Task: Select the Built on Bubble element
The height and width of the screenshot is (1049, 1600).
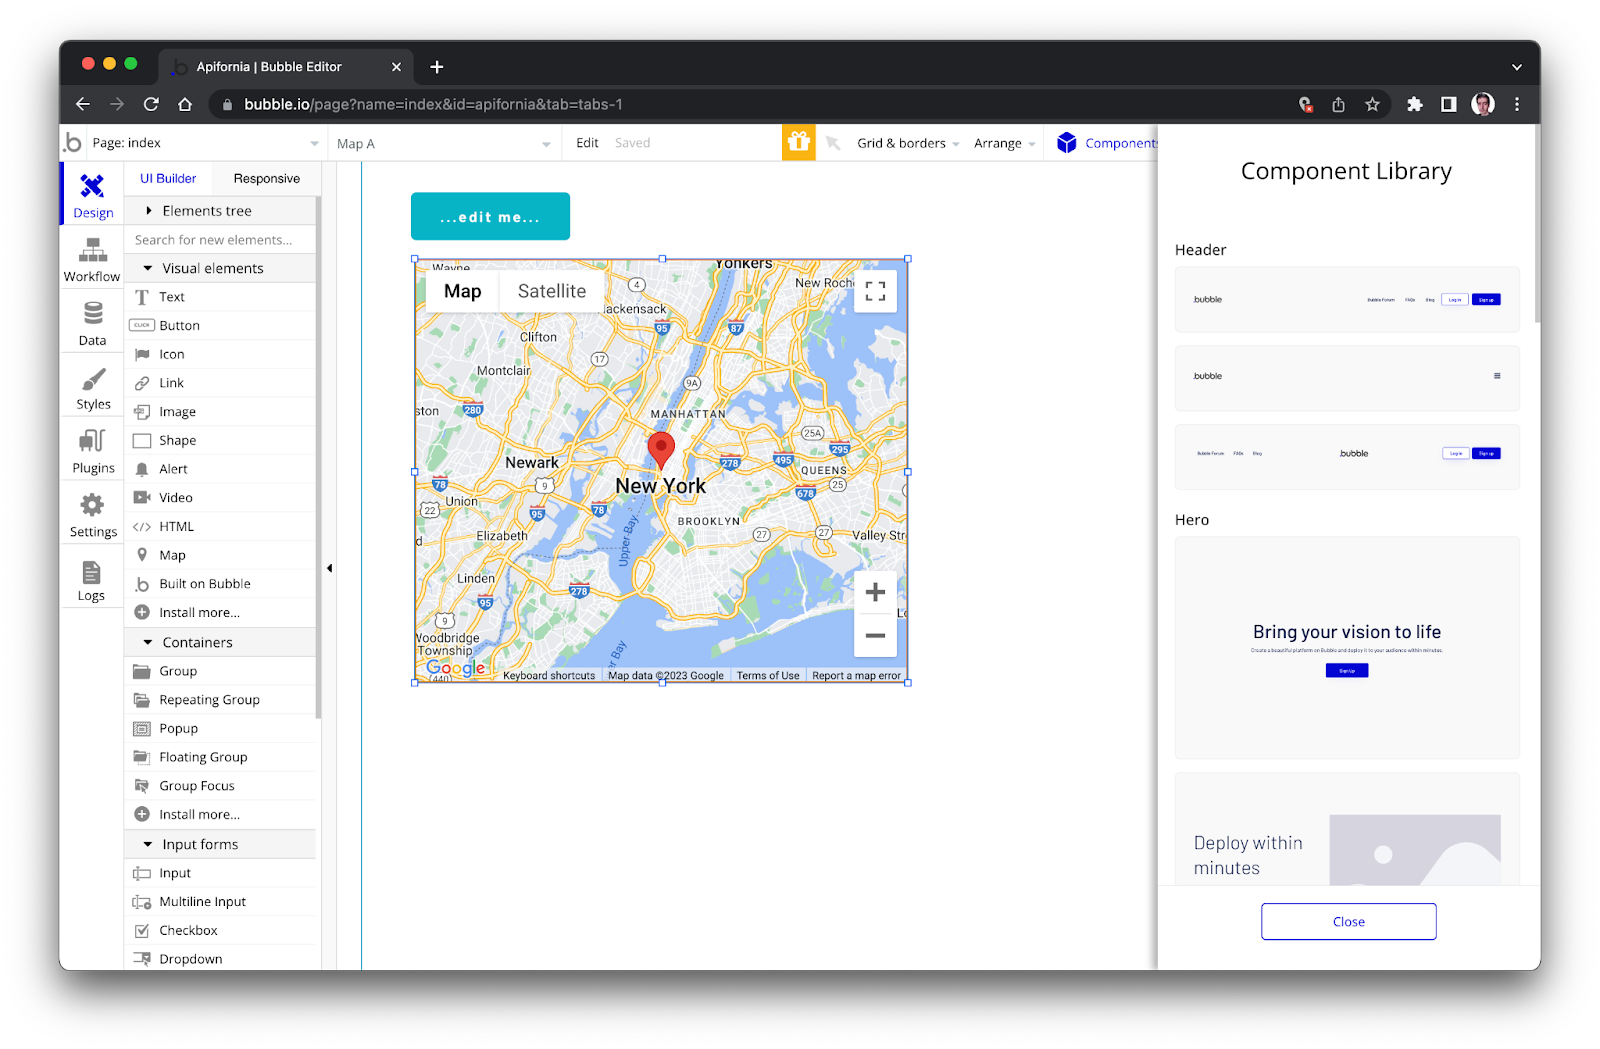Action: click(x=221, y=584)
